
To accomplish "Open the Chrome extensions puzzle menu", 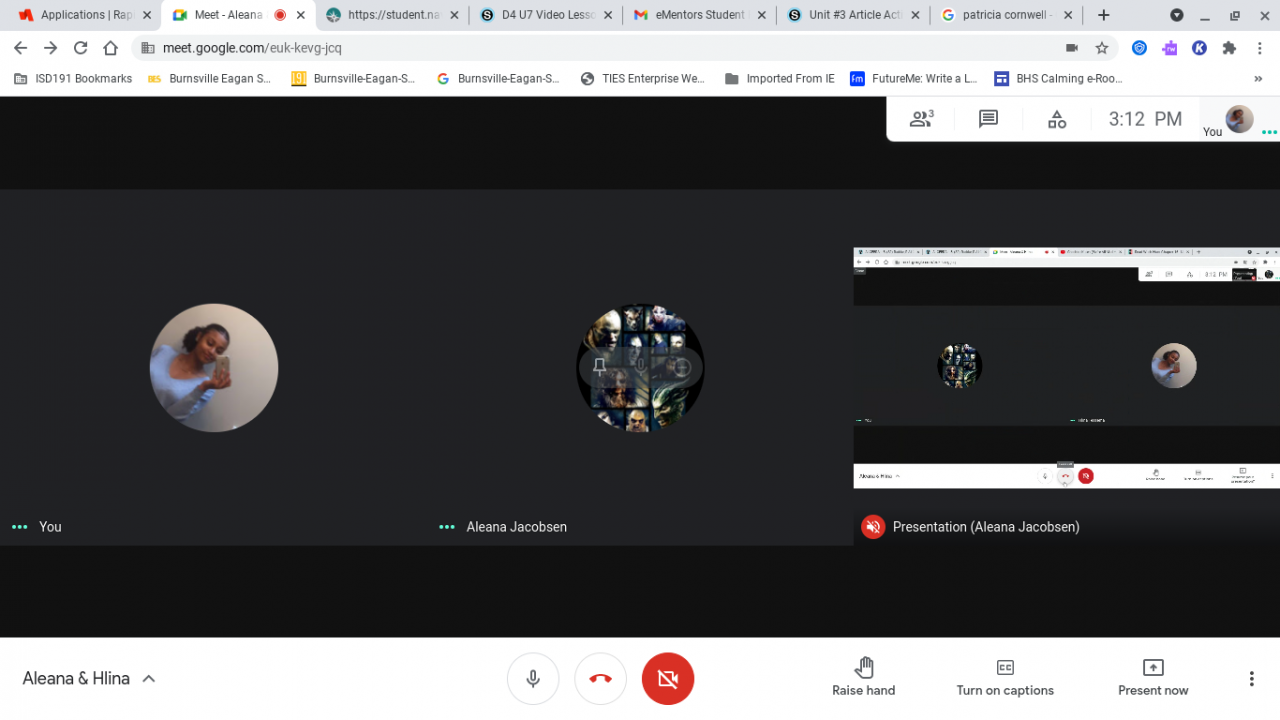I will coord(1229,47).
